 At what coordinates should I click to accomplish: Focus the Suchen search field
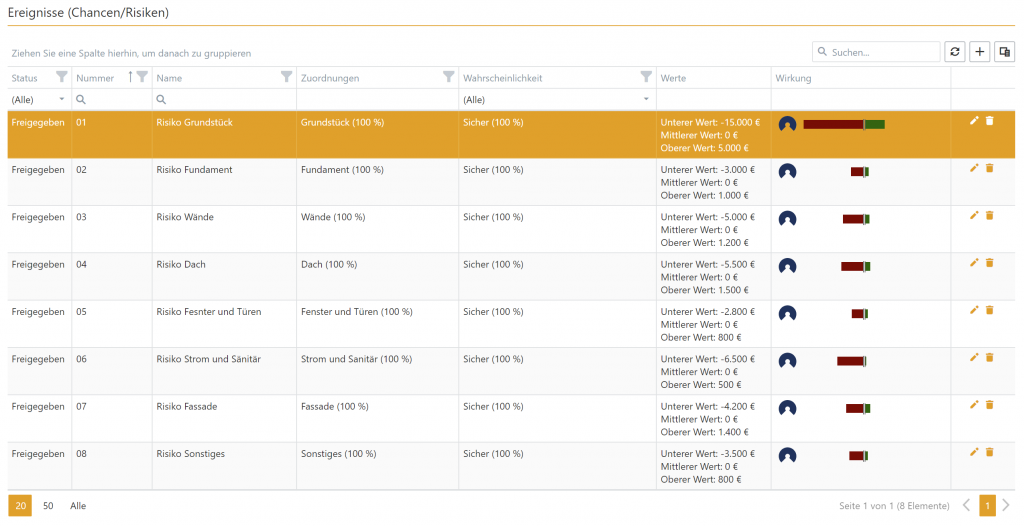click(876, 52)
